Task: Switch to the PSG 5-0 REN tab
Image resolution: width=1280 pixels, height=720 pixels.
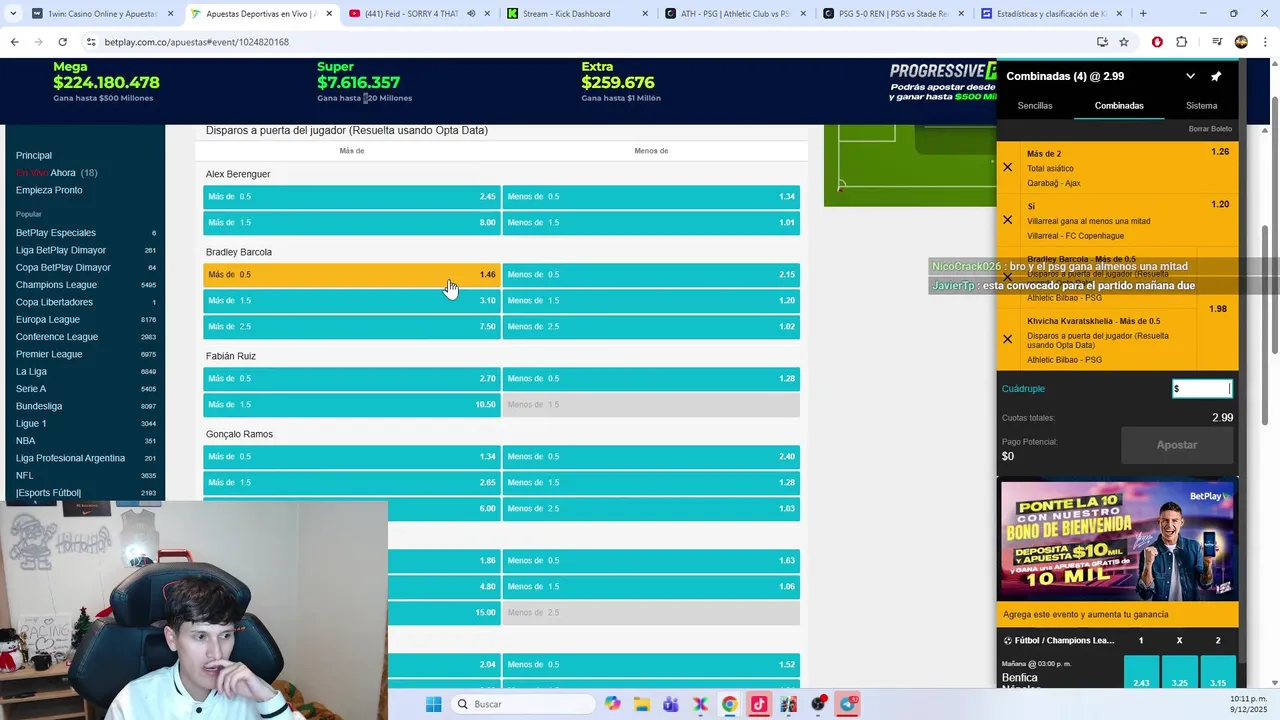Action: [896, 14]
